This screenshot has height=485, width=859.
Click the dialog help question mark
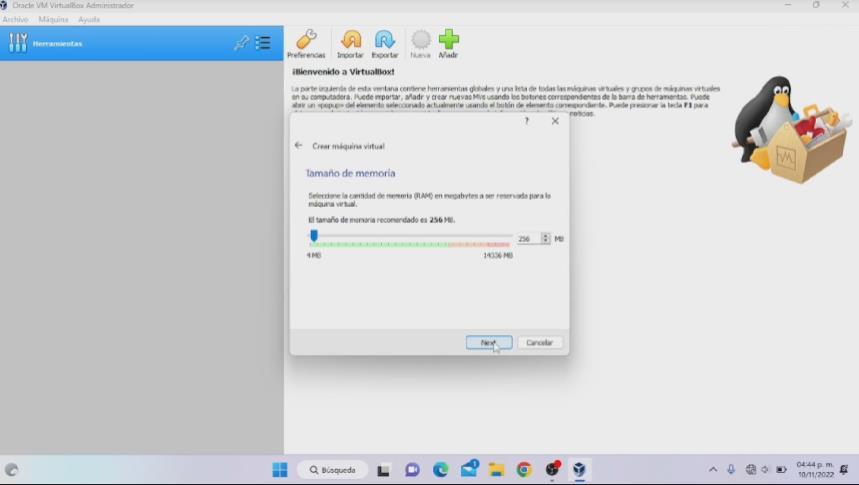(527, 121)
